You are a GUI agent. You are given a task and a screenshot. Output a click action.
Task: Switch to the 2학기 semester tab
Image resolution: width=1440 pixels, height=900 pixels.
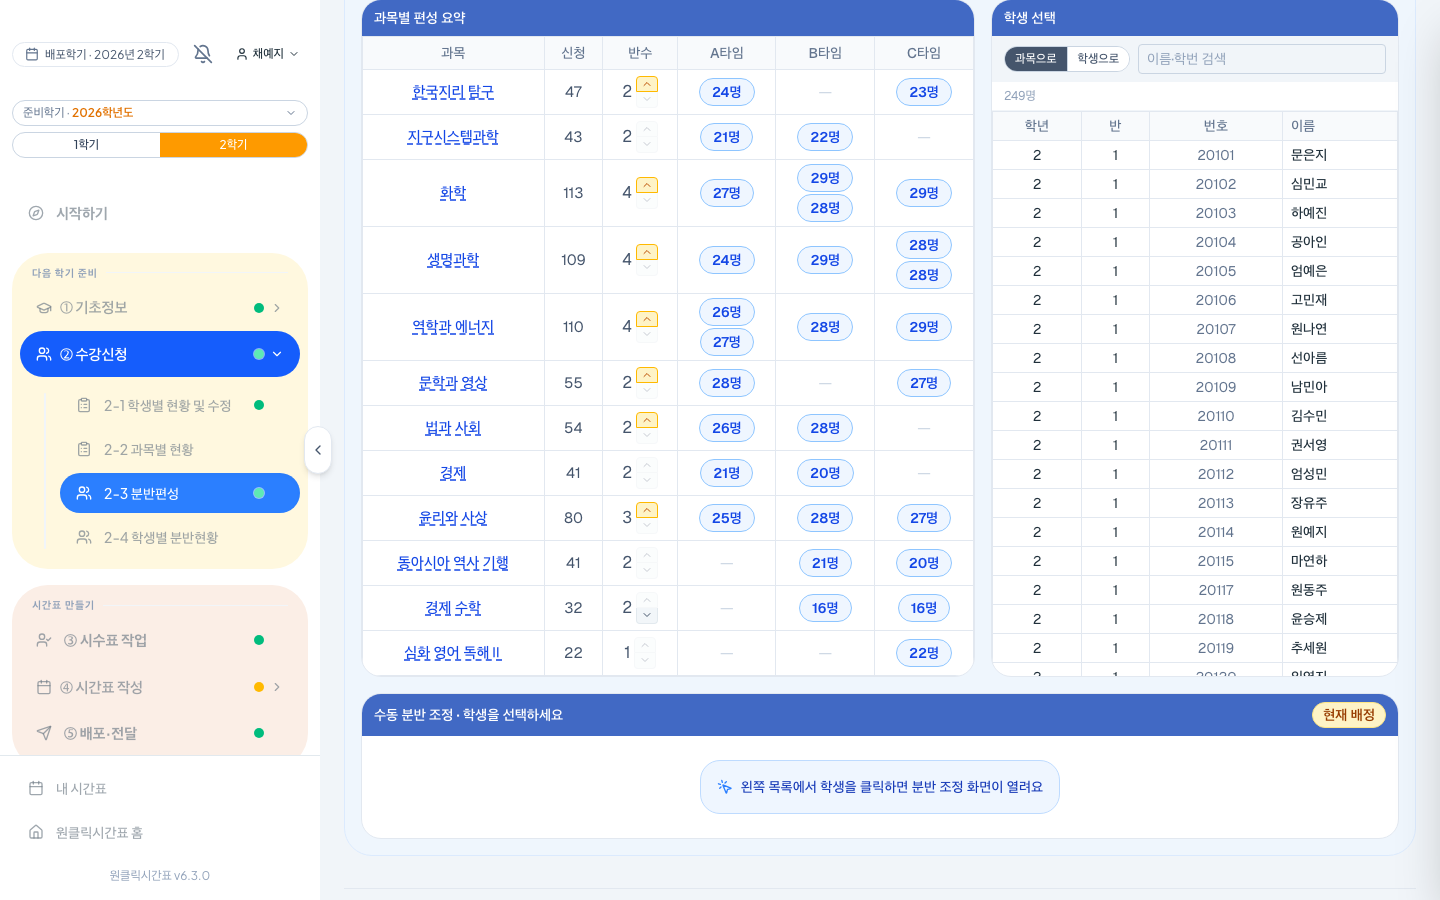[233, 145]
